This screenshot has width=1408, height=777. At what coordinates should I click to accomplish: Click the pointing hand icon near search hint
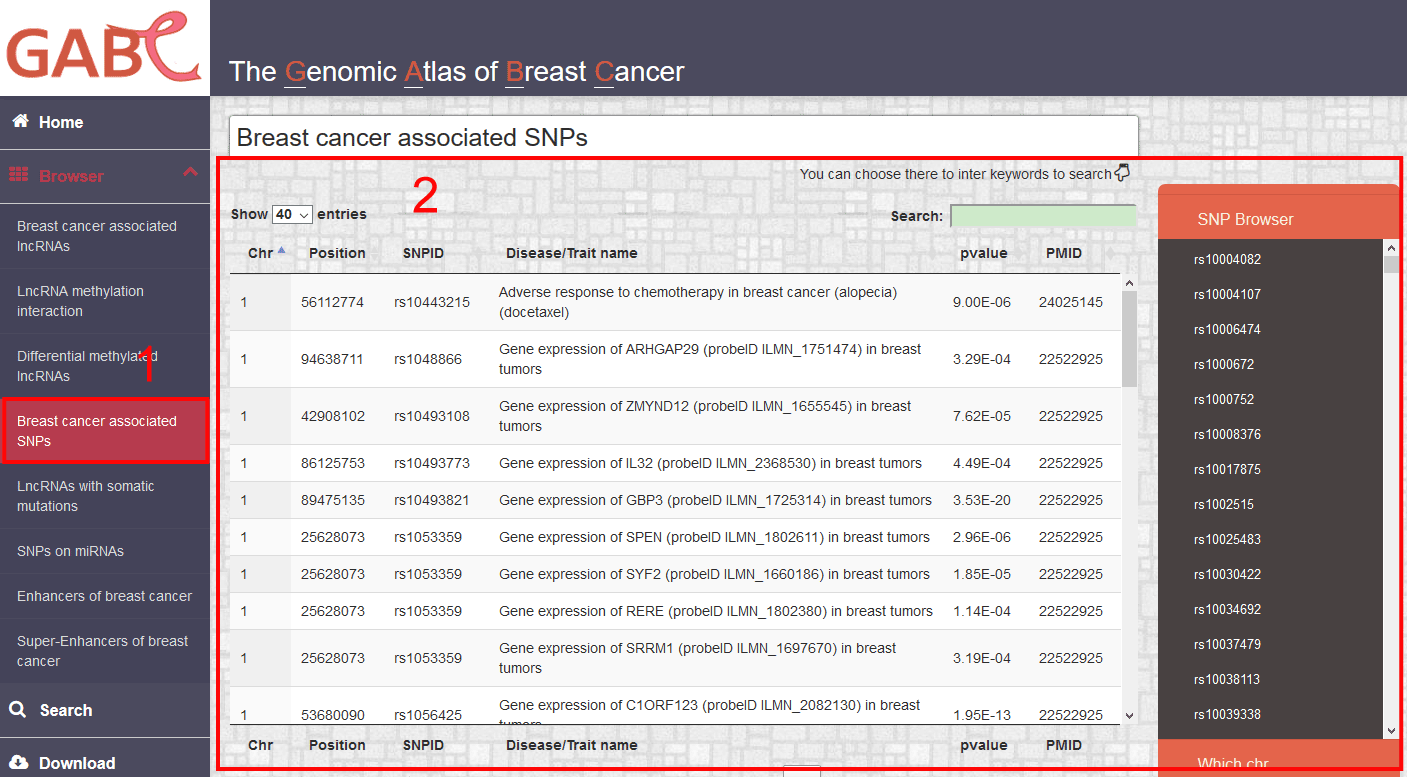coord(1122,172)
